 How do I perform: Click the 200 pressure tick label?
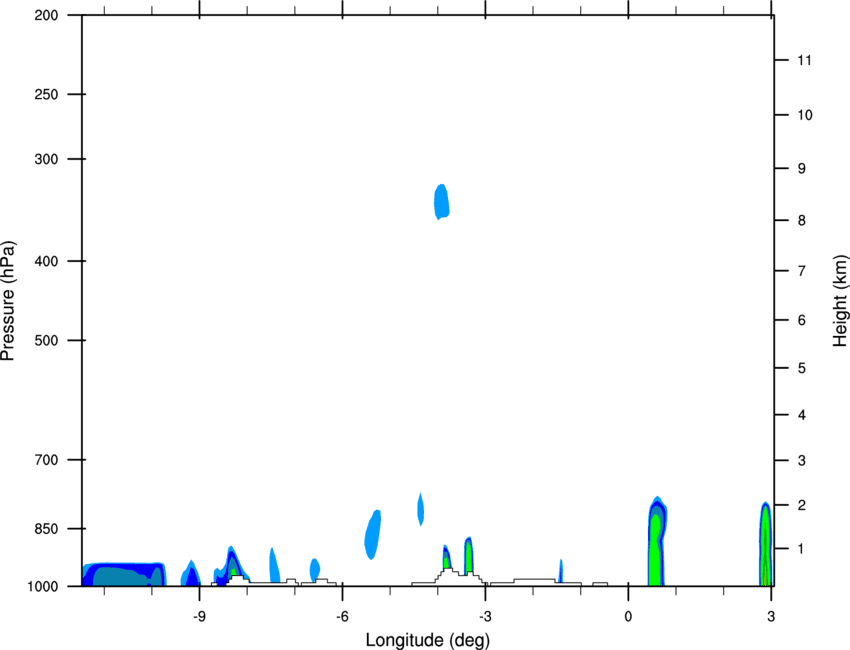pos(46,15)
